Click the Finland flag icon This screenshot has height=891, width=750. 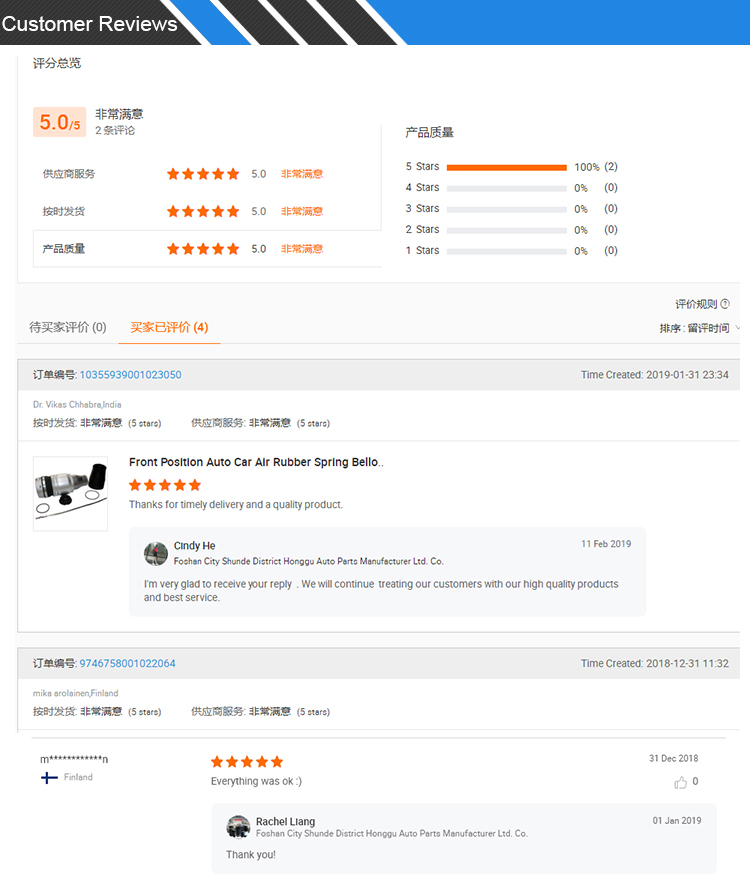click(49, 777)
